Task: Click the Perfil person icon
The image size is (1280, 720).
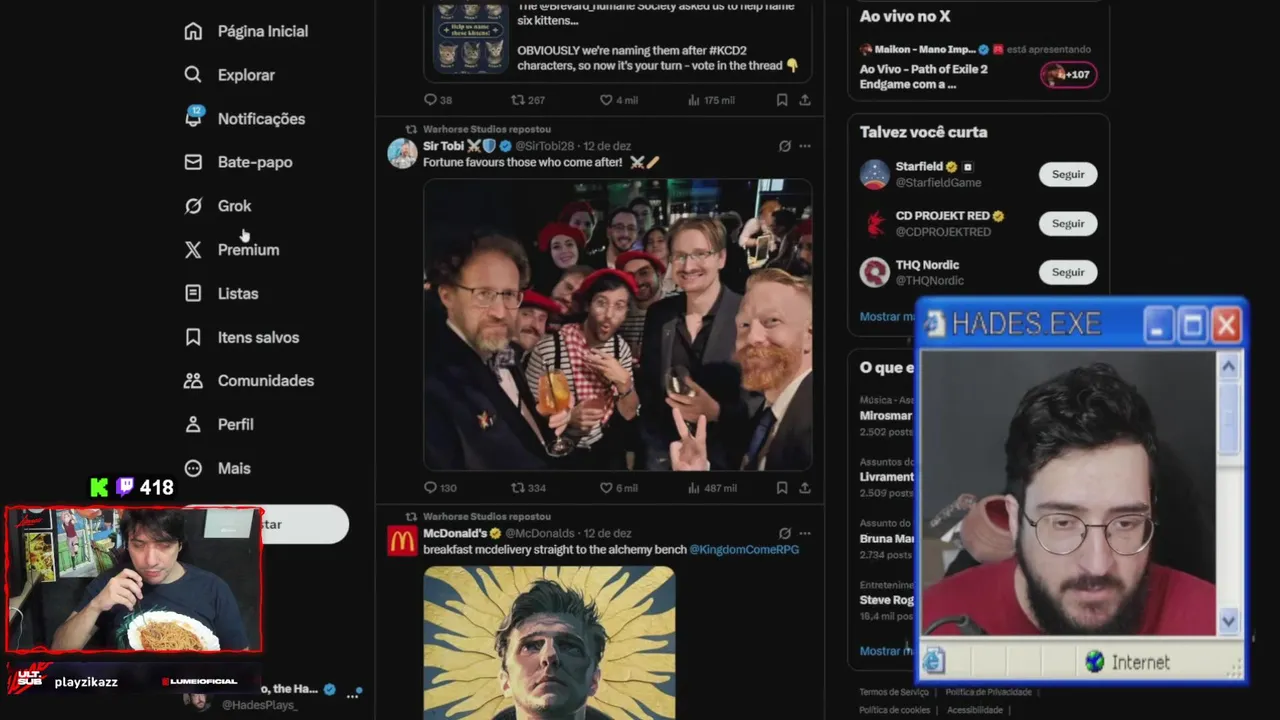Action: tap(193, 424)
